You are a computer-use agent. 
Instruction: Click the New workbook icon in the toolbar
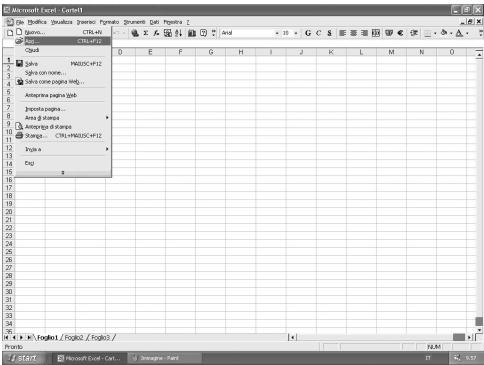click(x=10, y=33)
